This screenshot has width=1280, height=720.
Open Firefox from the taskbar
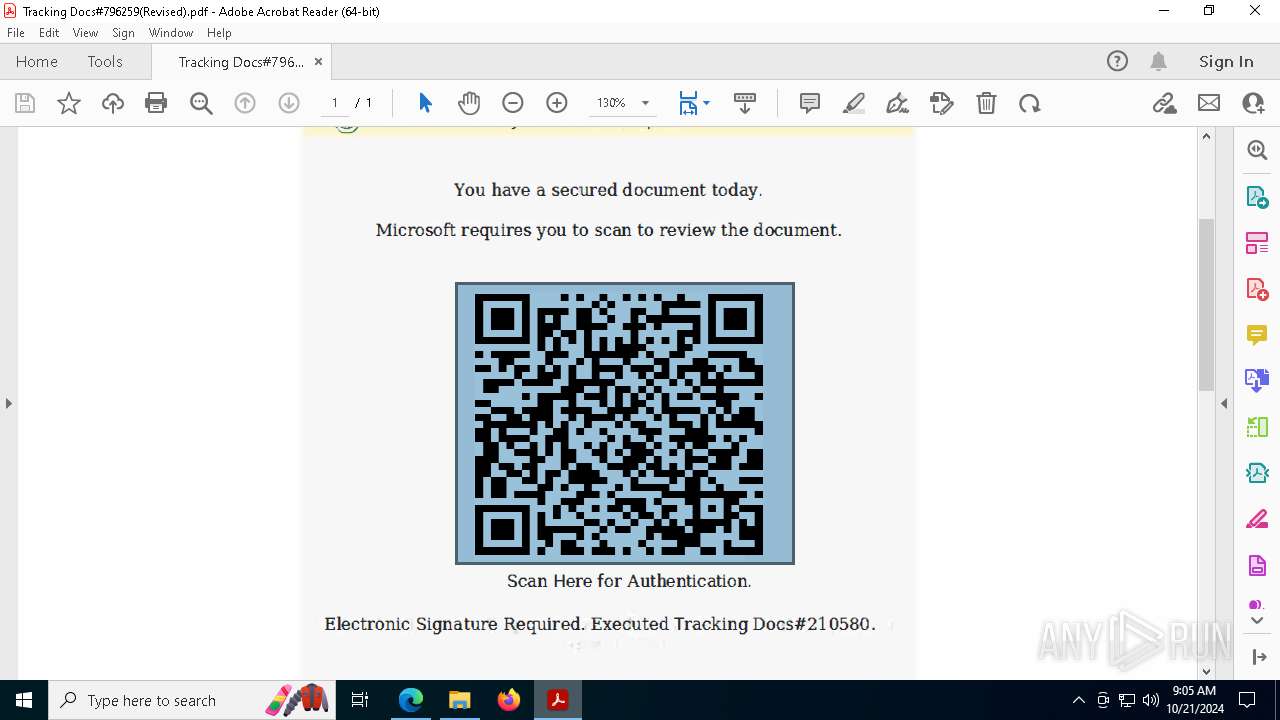tap(509, 700)
